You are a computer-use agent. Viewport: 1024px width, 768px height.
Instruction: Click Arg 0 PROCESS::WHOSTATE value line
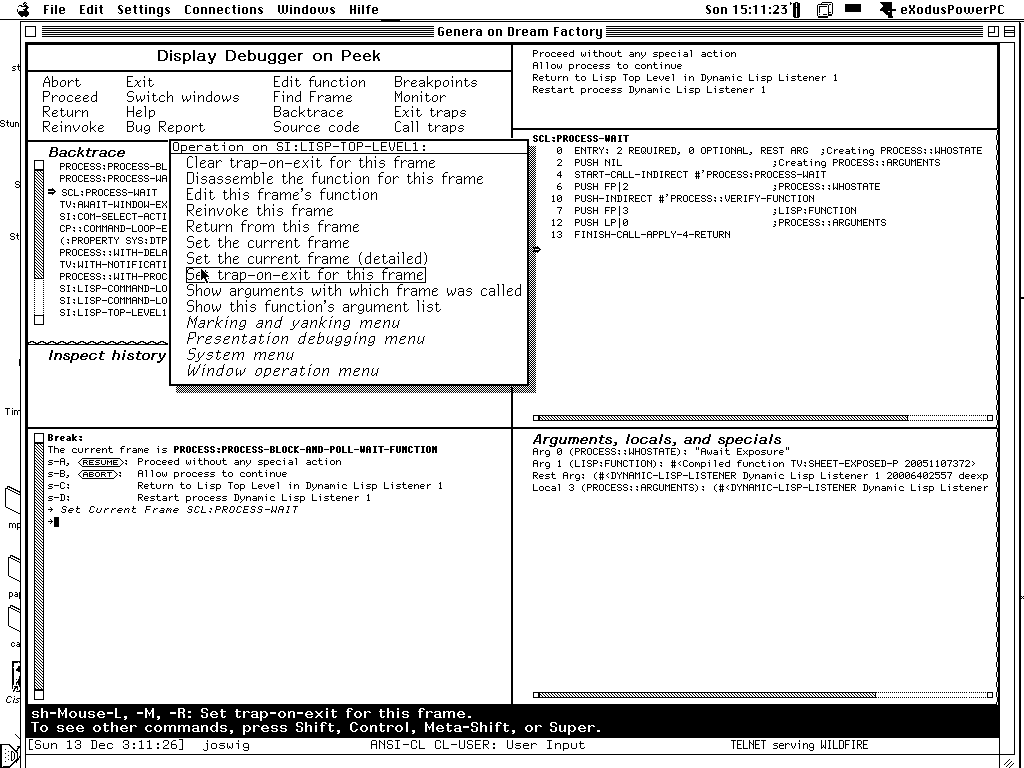(x=661, y=452)
